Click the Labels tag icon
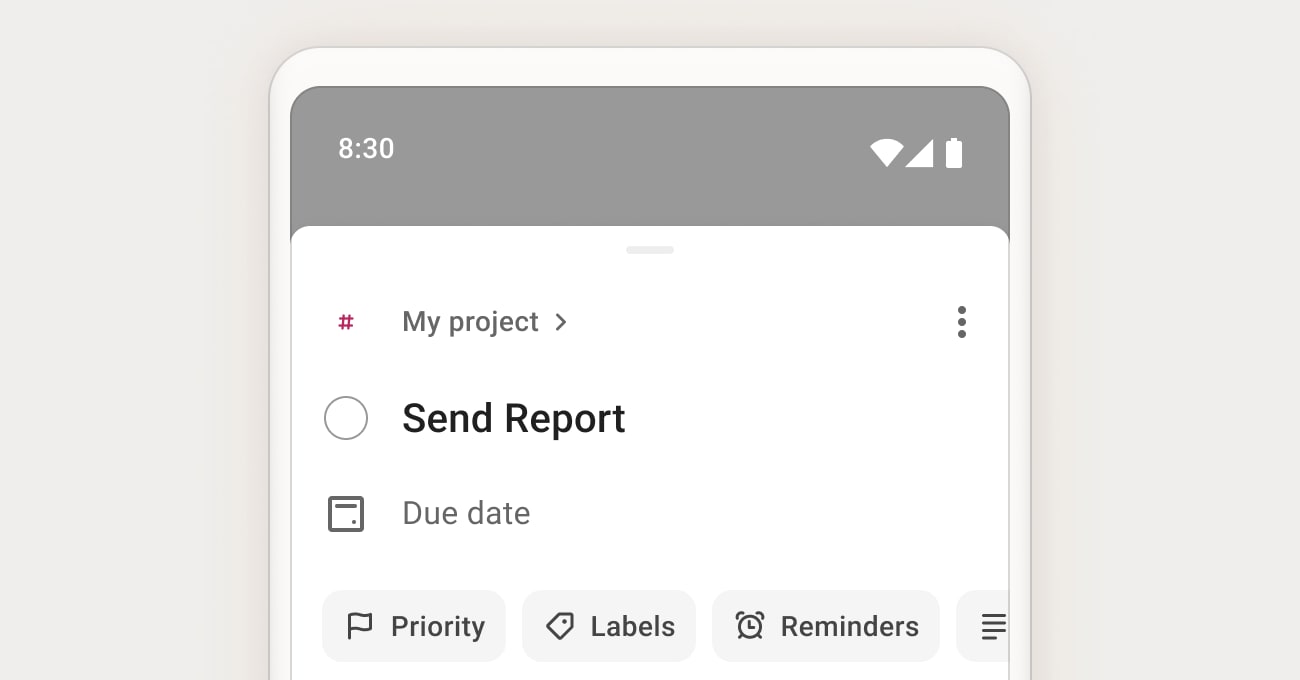1300x680 pixels. [x=560, y=626]
